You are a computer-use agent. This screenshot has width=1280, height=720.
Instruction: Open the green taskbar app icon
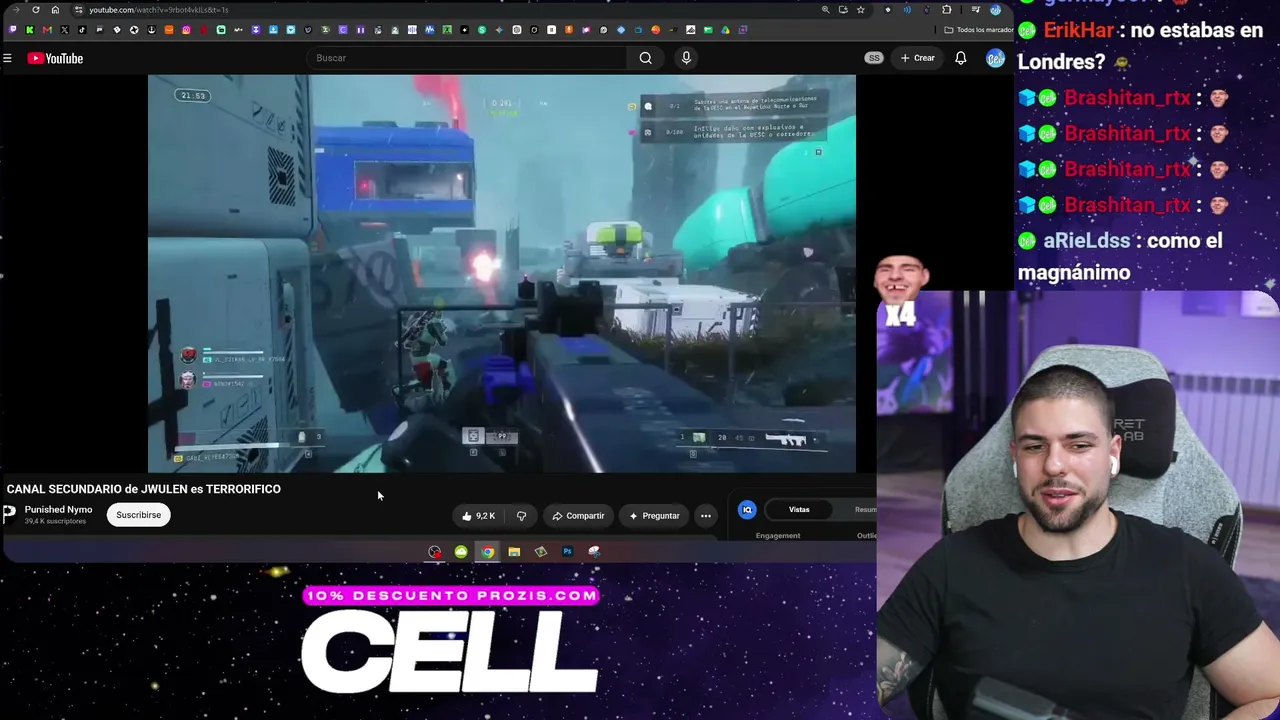pos(461,552)
